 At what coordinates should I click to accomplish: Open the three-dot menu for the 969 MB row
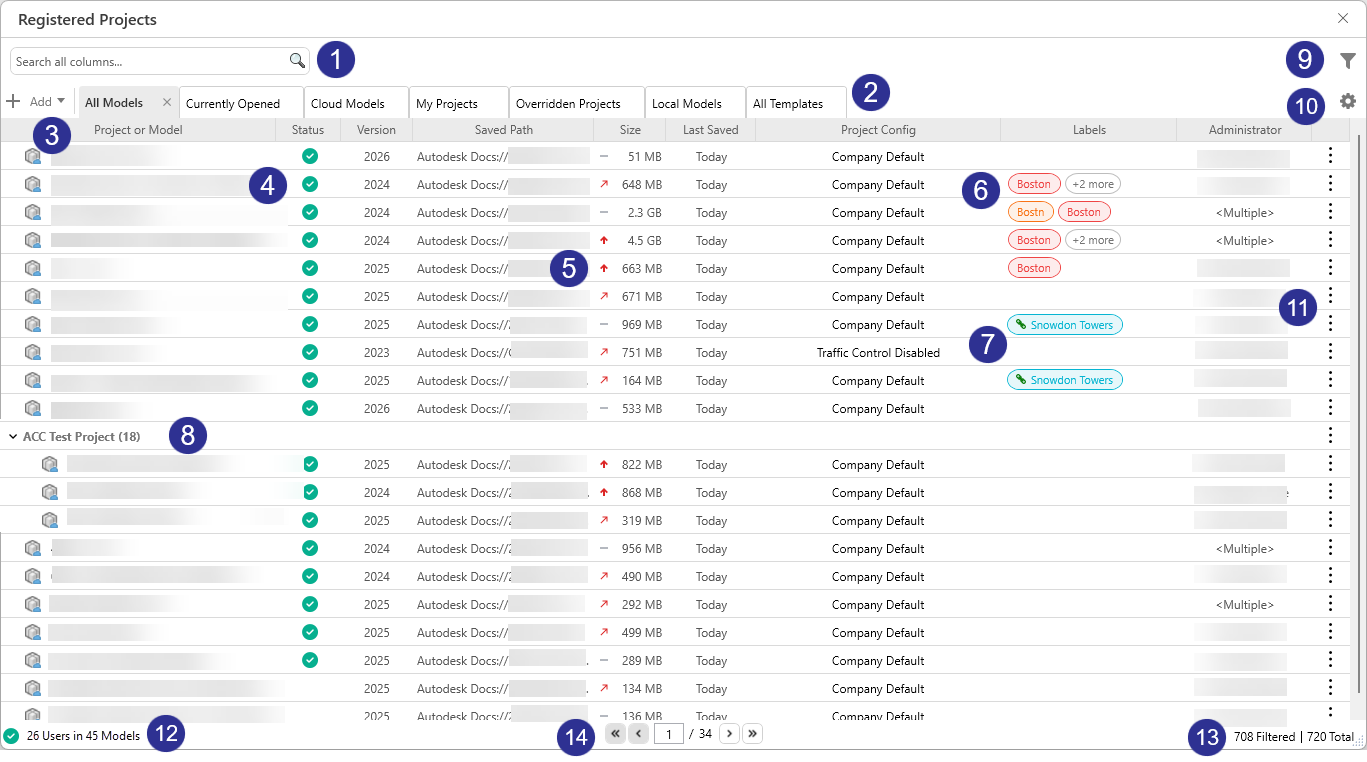1330,323
